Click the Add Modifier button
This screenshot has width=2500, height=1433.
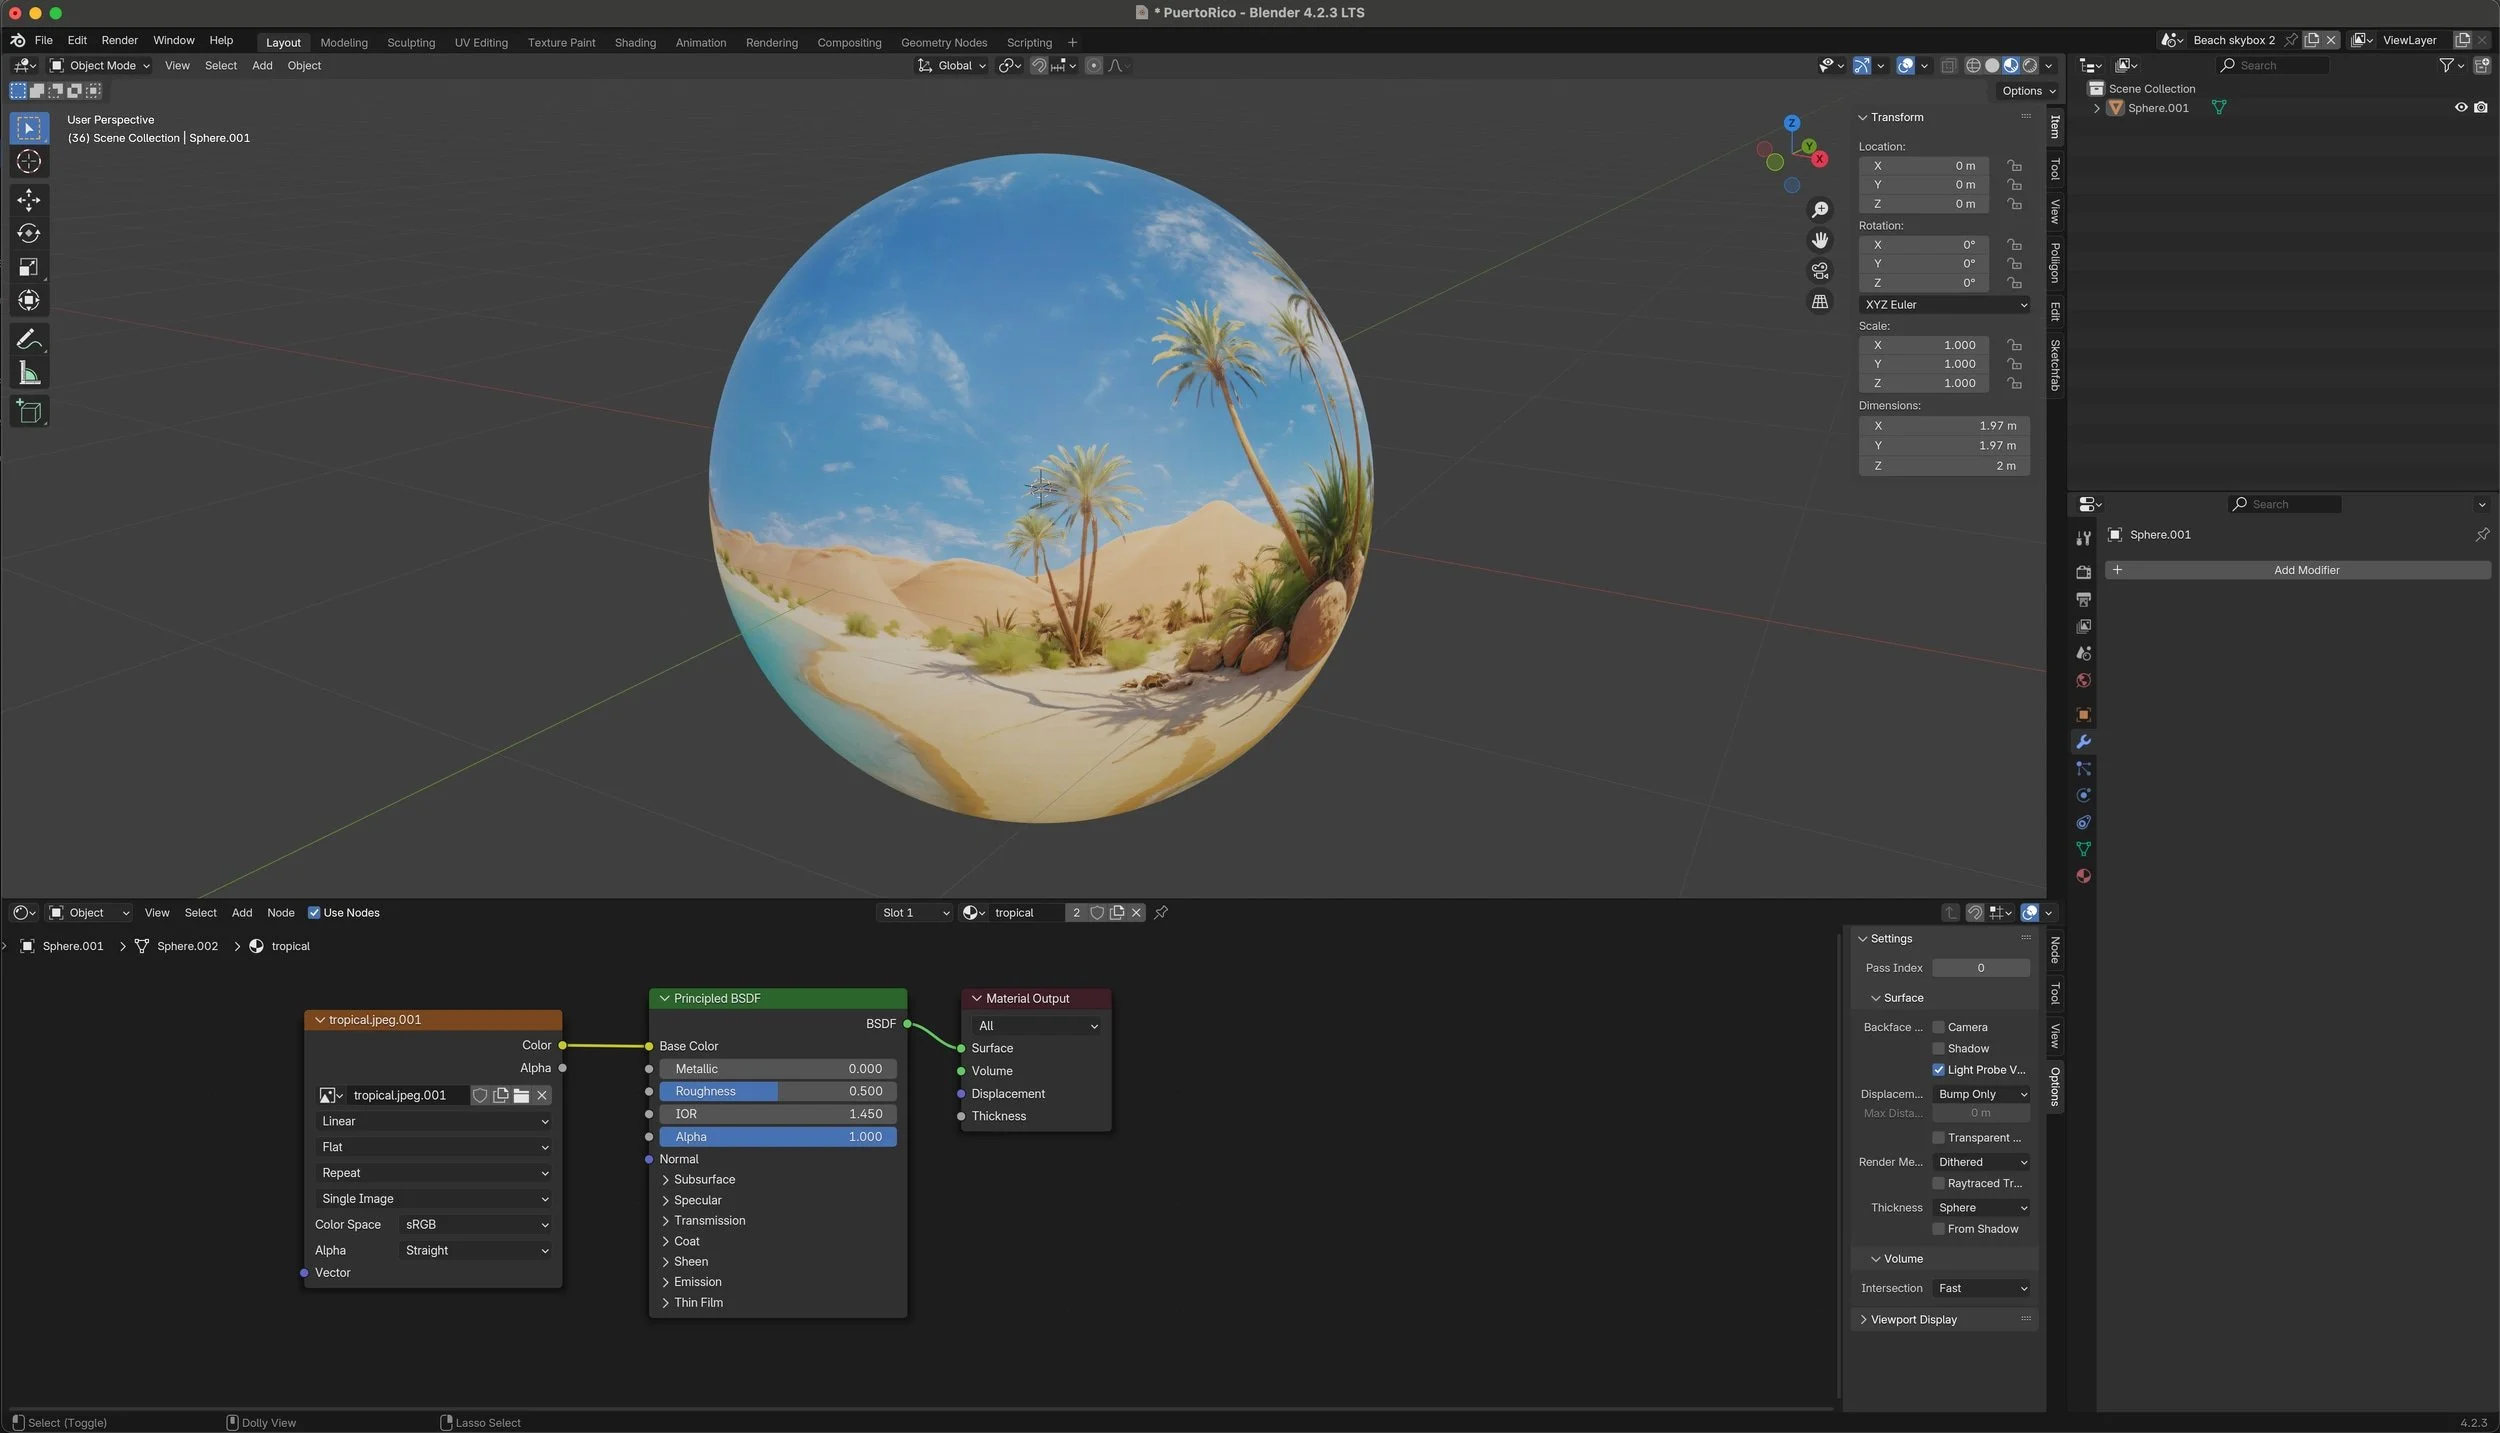point(2297,570)
